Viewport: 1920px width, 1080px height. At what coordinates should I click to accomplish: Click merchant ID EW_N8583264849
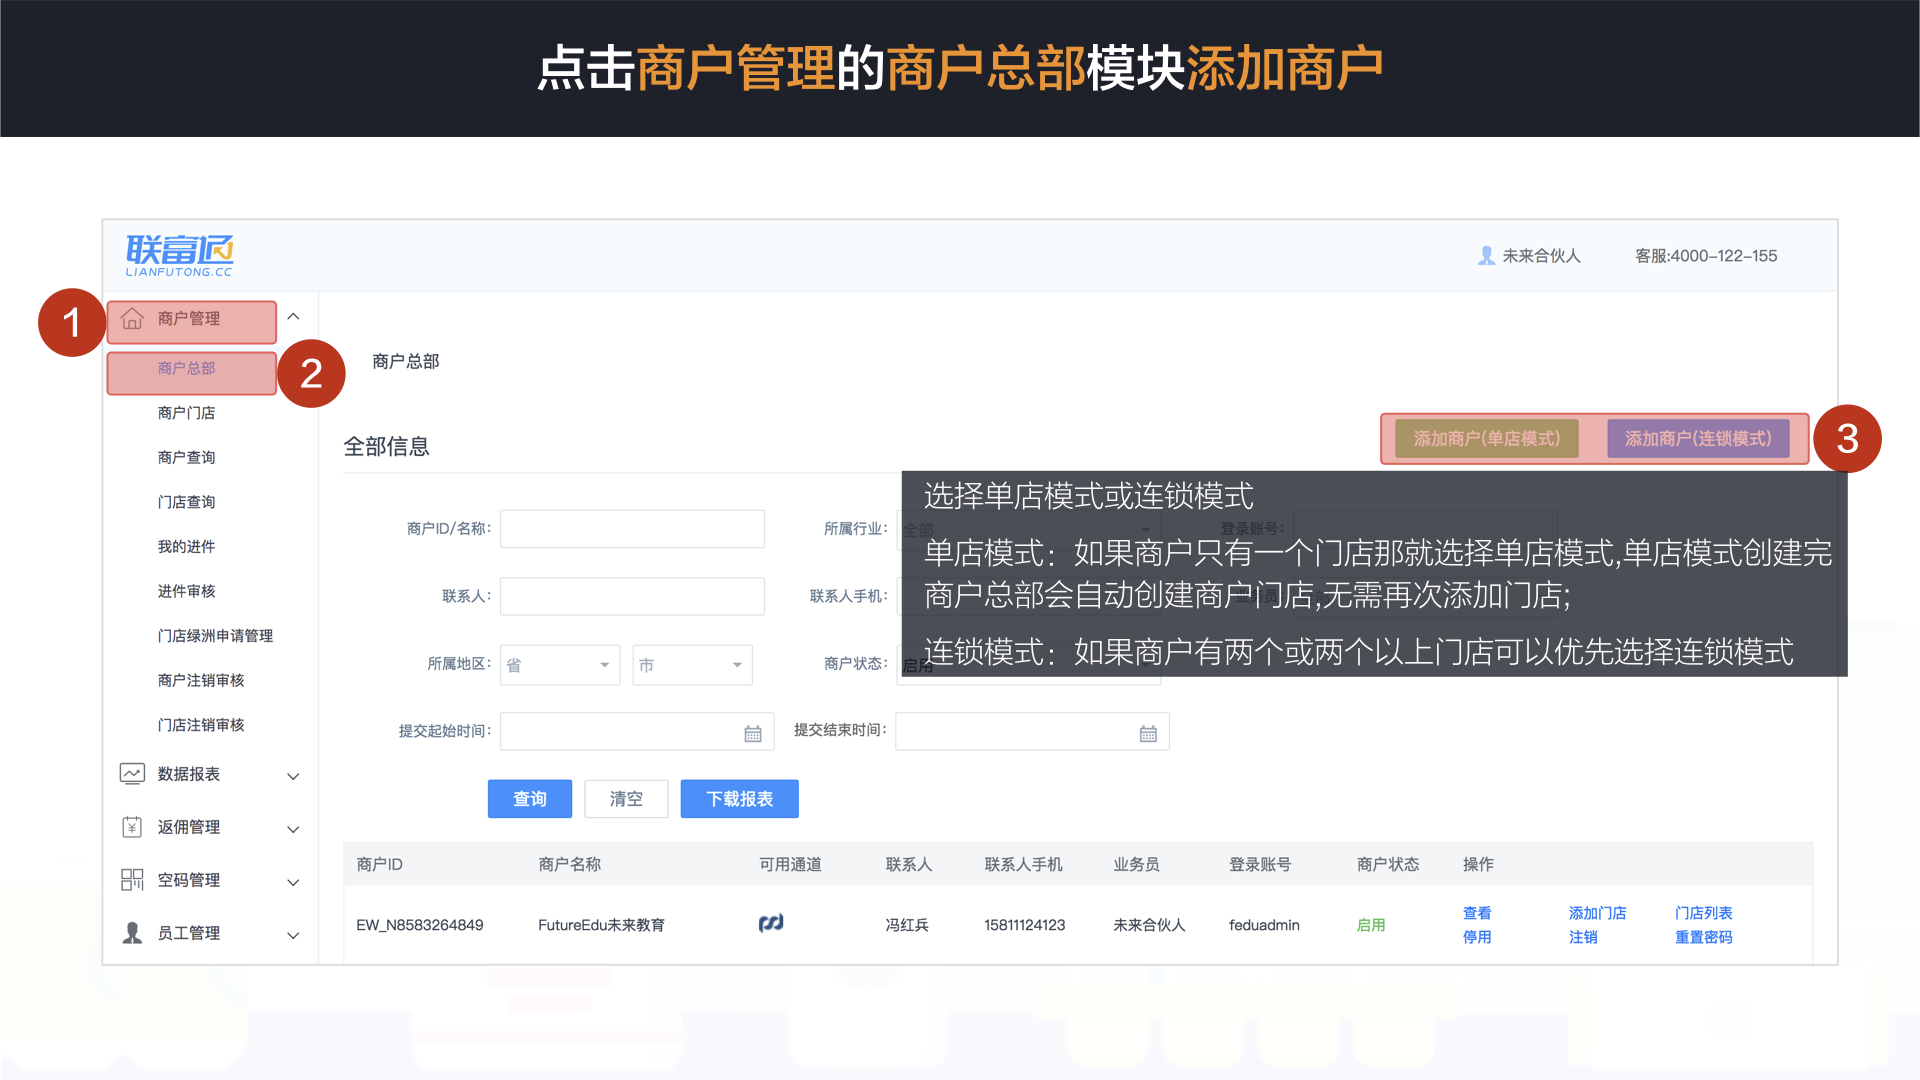420,925
